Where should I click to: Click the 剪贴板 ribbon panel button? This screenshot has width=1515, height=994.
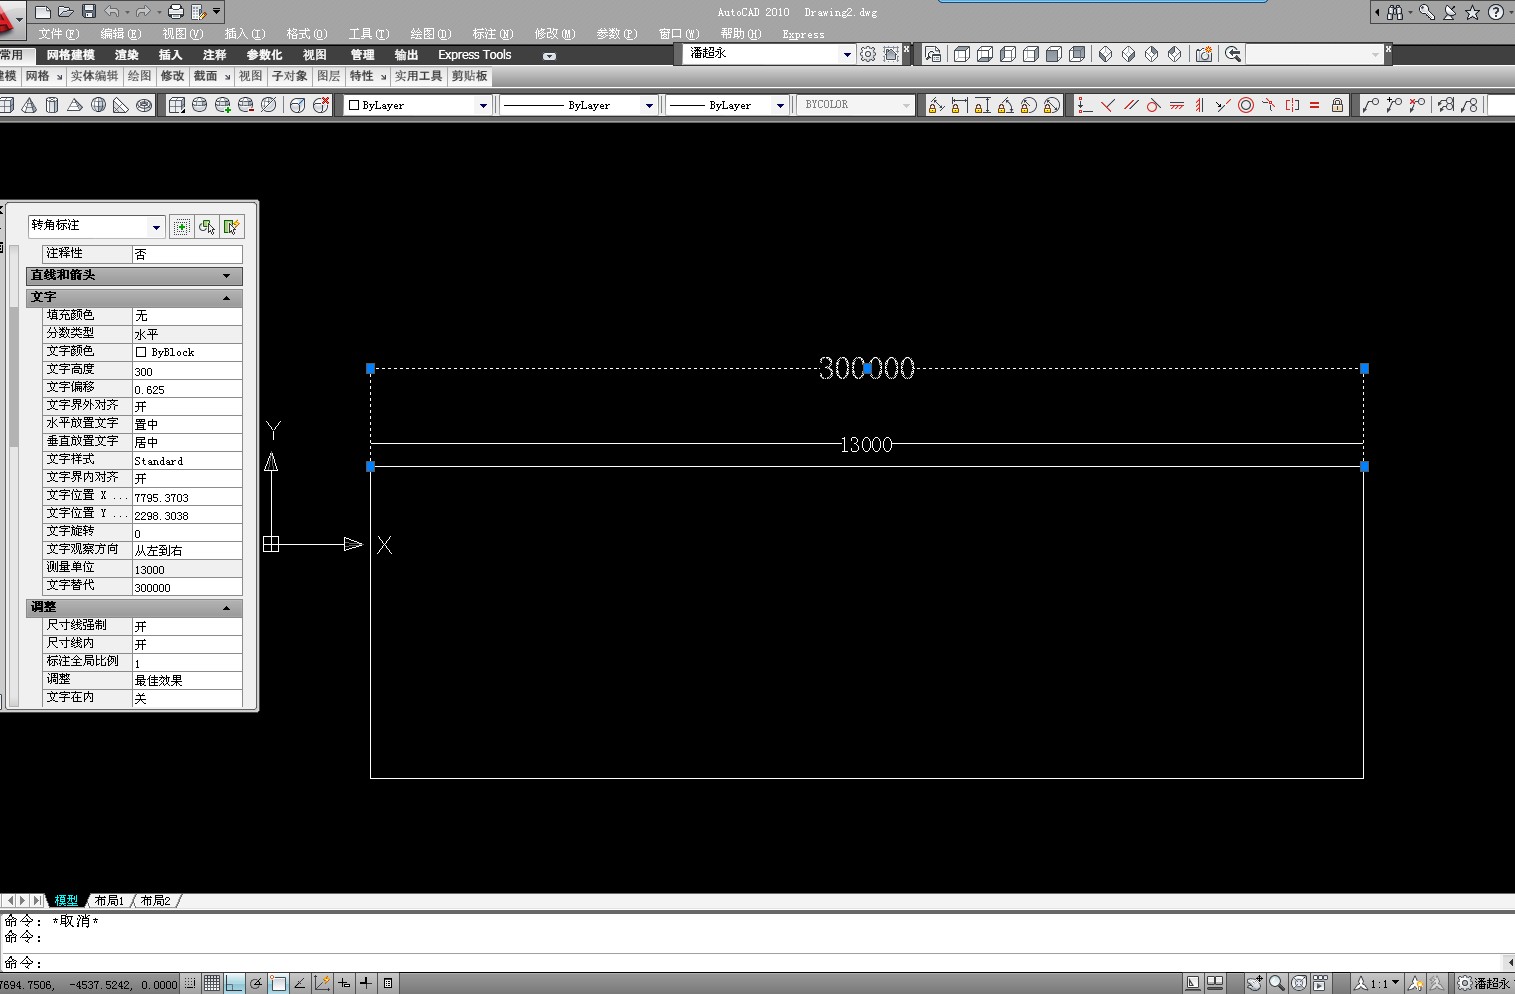click(x=470, y=76)
